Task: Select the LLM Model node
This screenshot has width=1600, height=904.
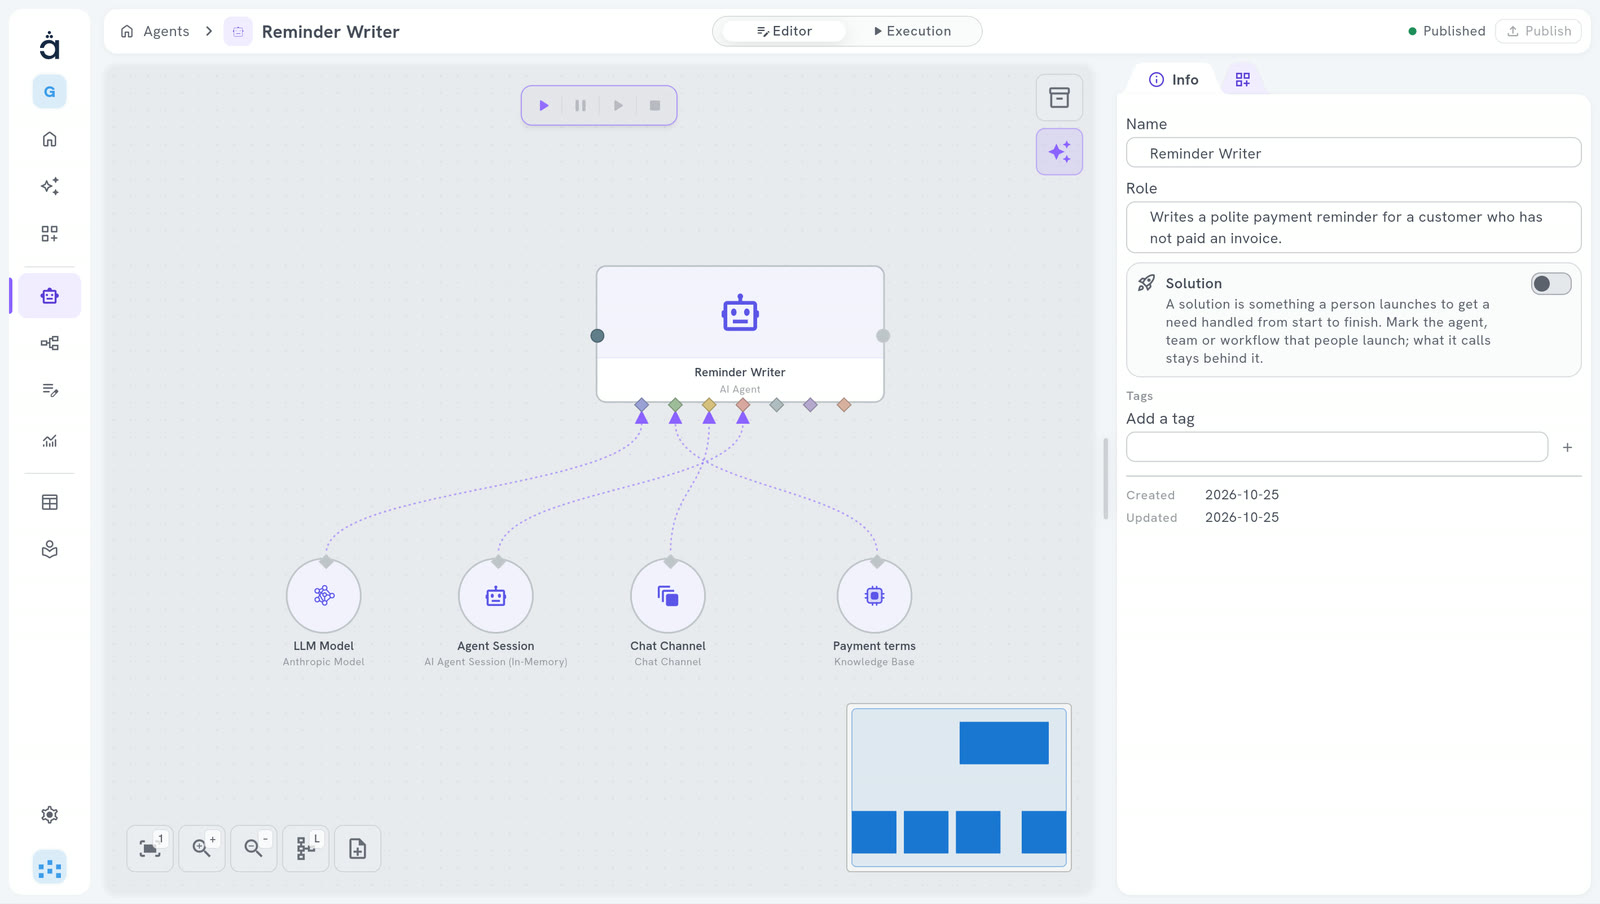Action: [324, 596]
